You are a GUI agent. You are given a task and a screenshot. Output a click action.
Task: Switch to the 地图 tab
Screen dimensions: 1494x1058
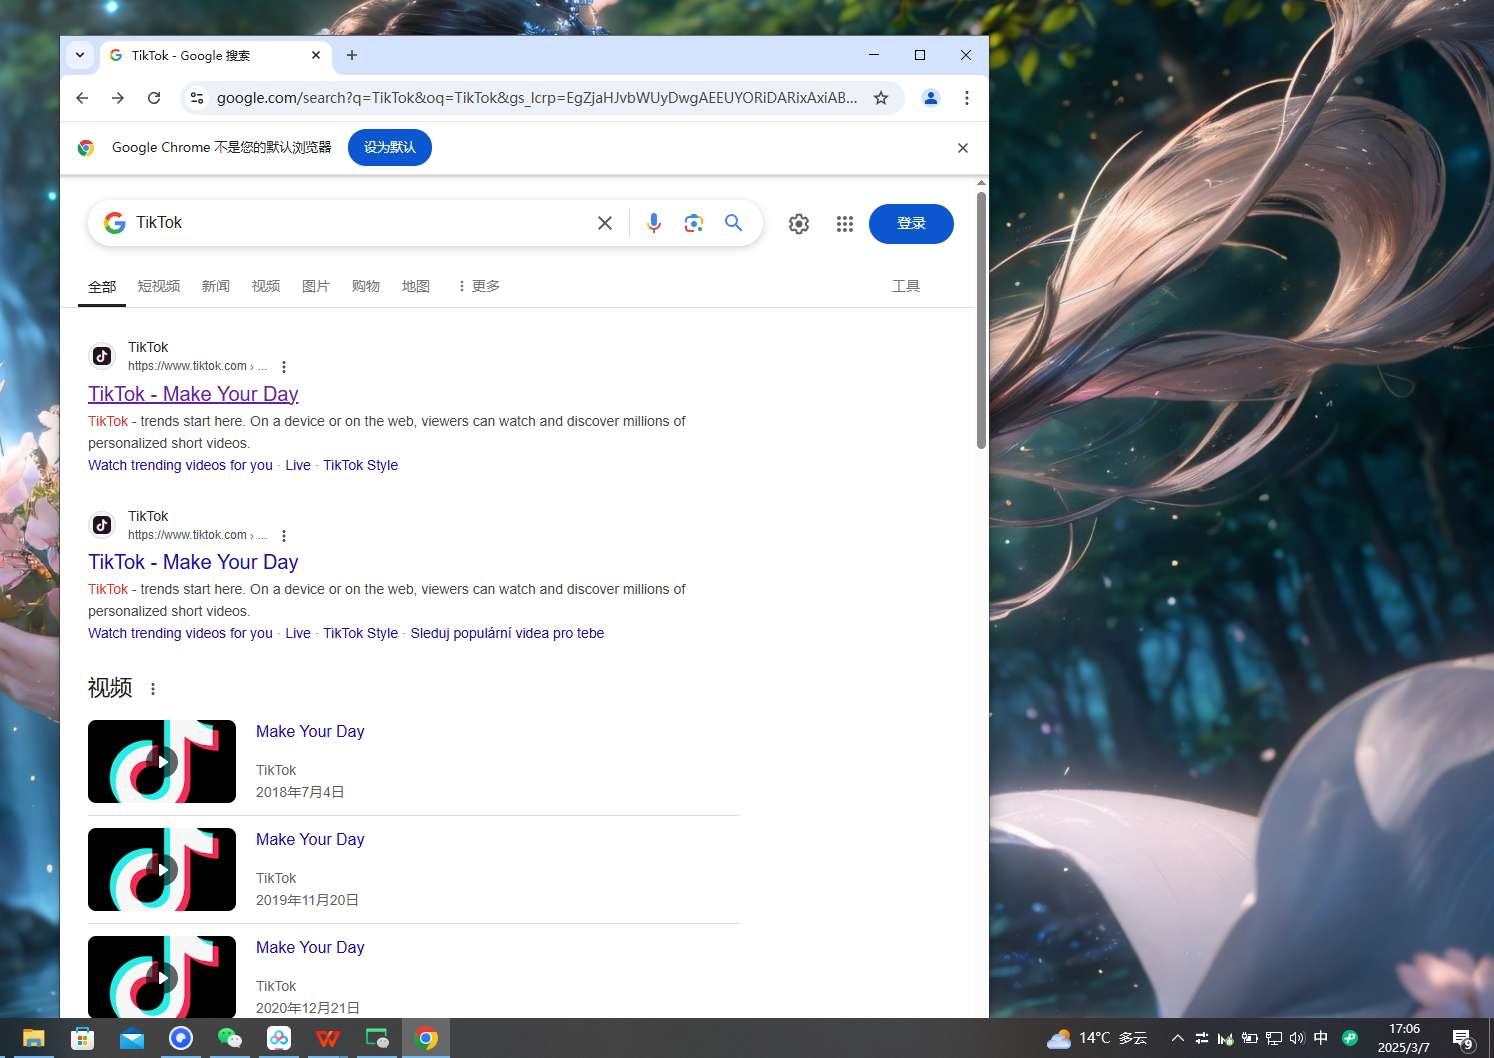416,286
